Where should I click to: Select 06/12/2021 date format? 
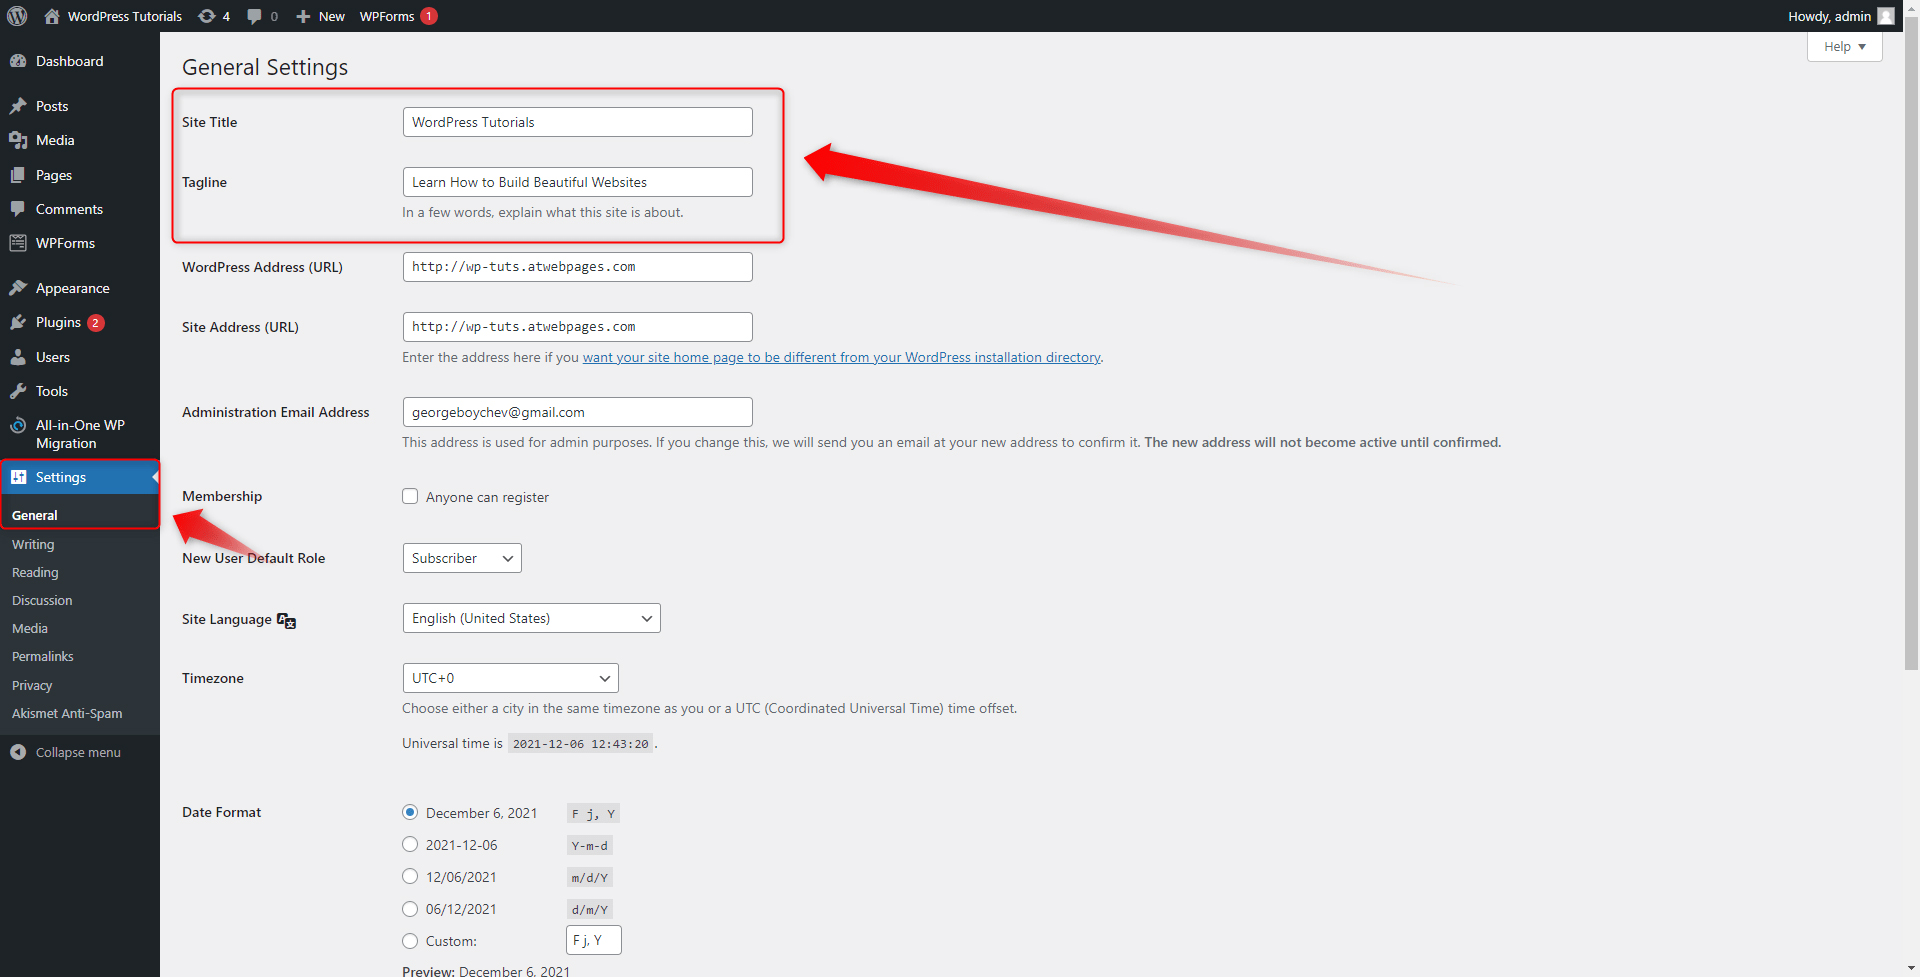coord(410,908)
